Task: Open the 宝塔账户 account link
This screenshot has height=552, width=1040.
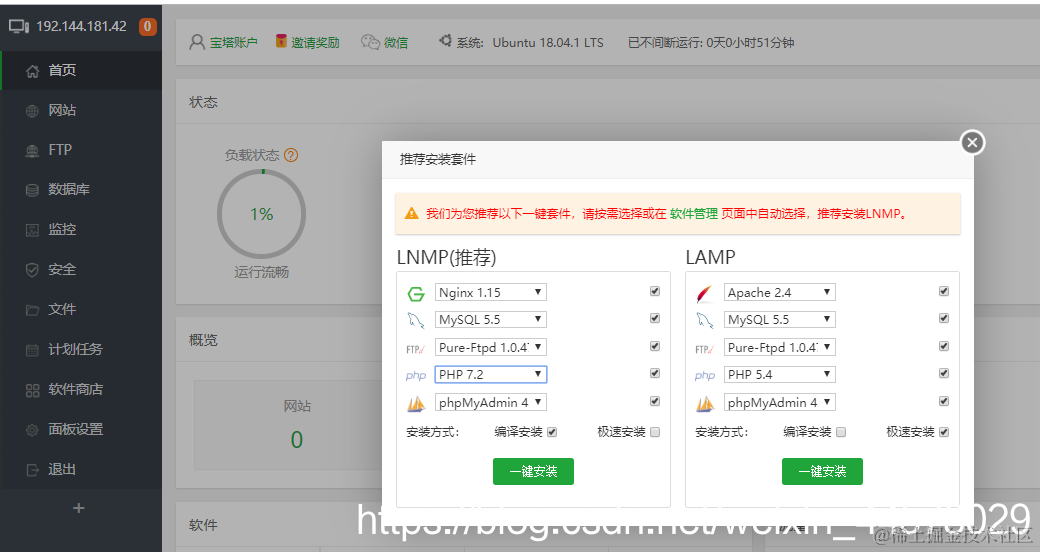Action: click(x=233, y=42)
